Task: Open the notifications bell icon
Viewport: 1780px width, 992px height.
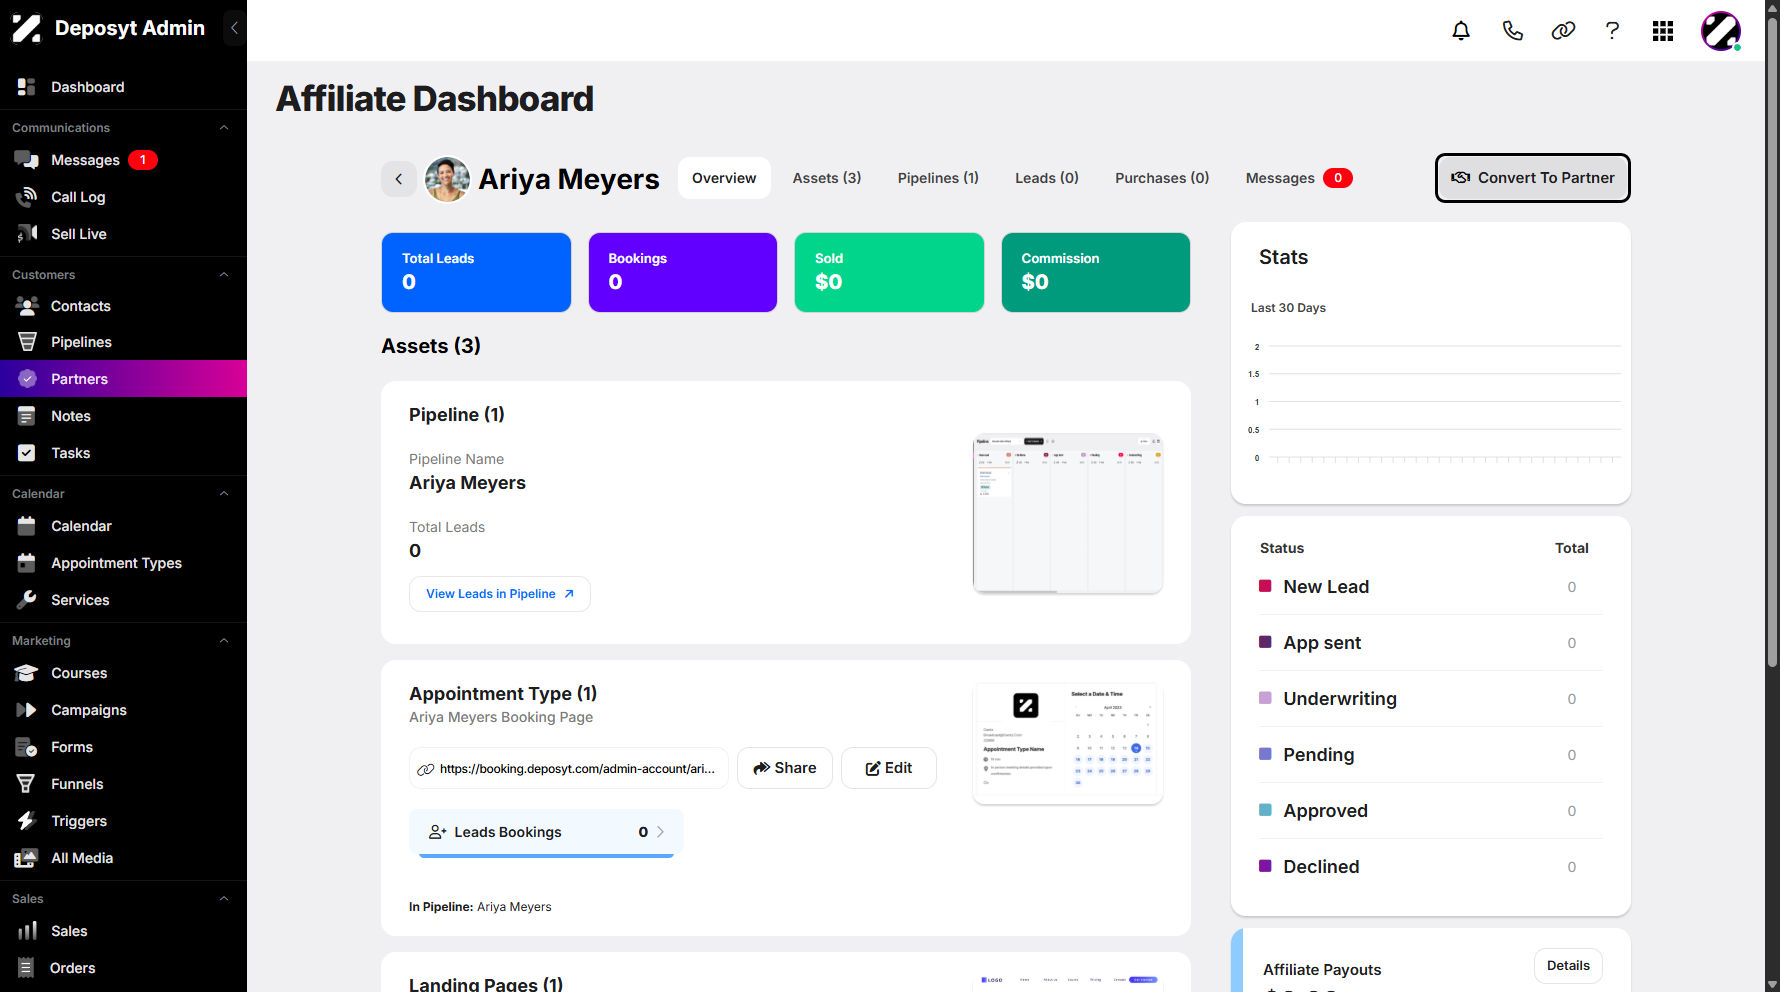Action: pyautogui.click(x=1461, y=31)
